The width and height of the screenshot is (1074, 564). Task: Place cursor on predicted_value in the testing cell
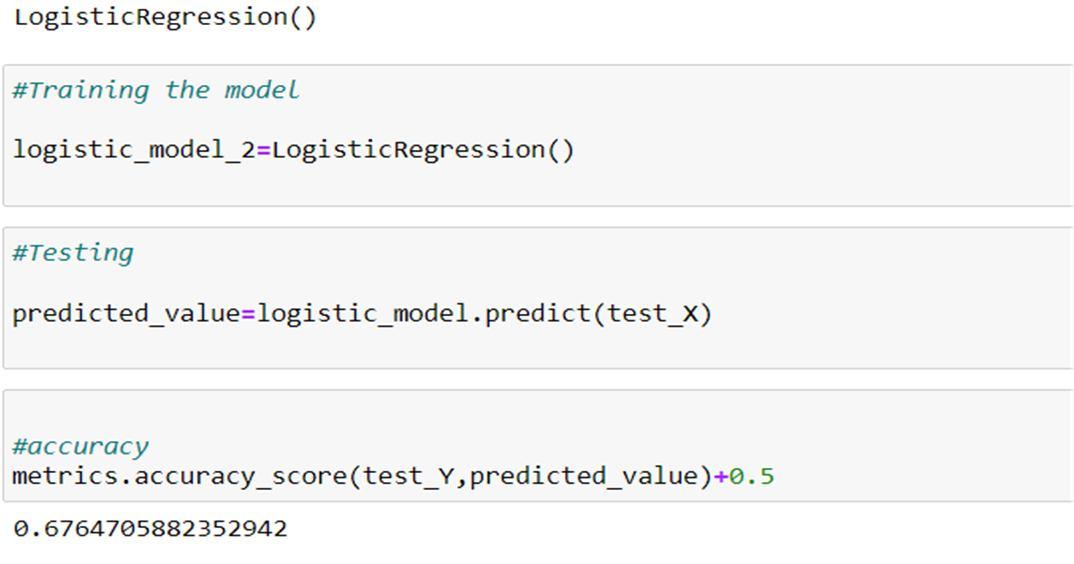(126, 314)
